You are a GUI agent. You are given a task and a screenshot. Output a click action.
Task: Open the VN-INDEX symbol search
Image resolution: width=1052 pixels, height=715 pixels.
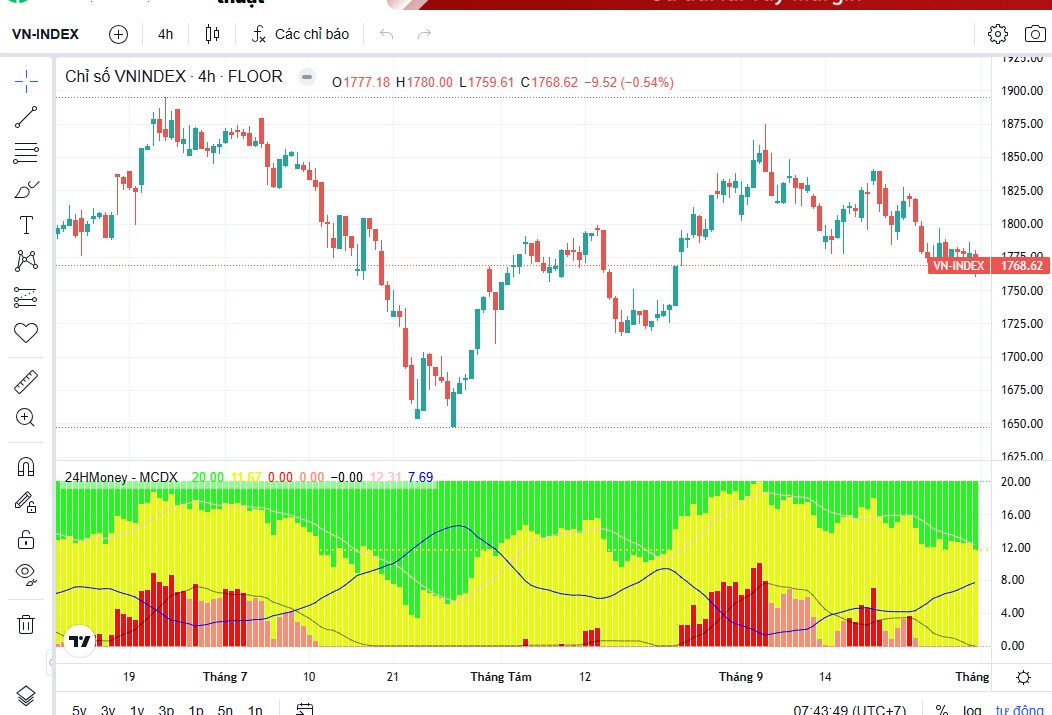point(46,34)
